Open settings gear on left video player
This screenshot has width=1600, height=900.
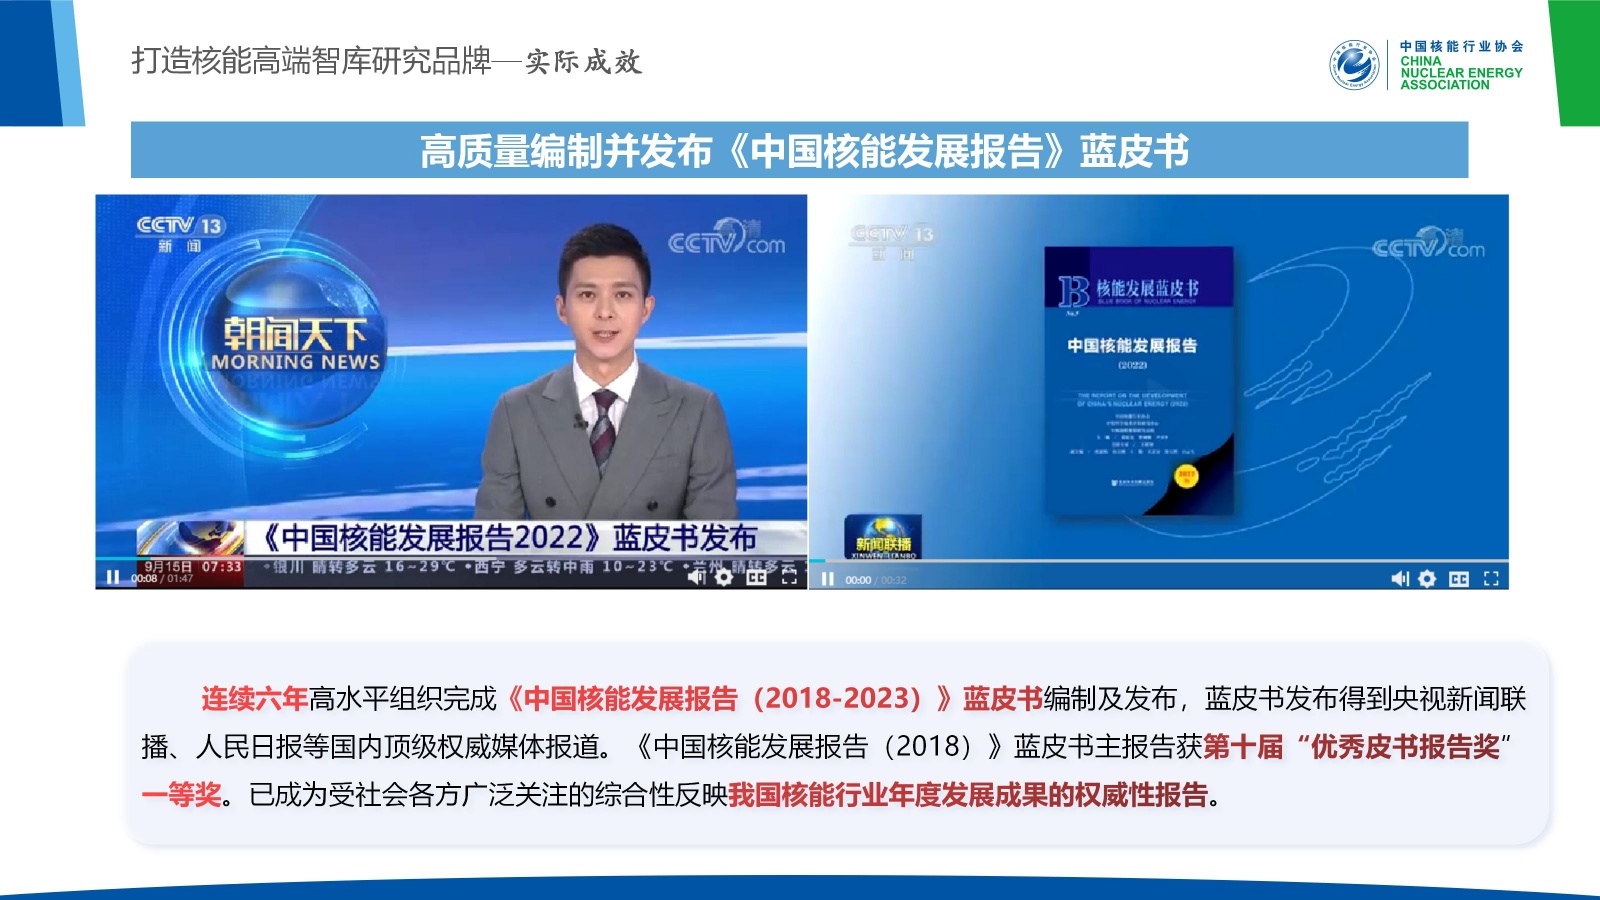click(x=724, y=577)
